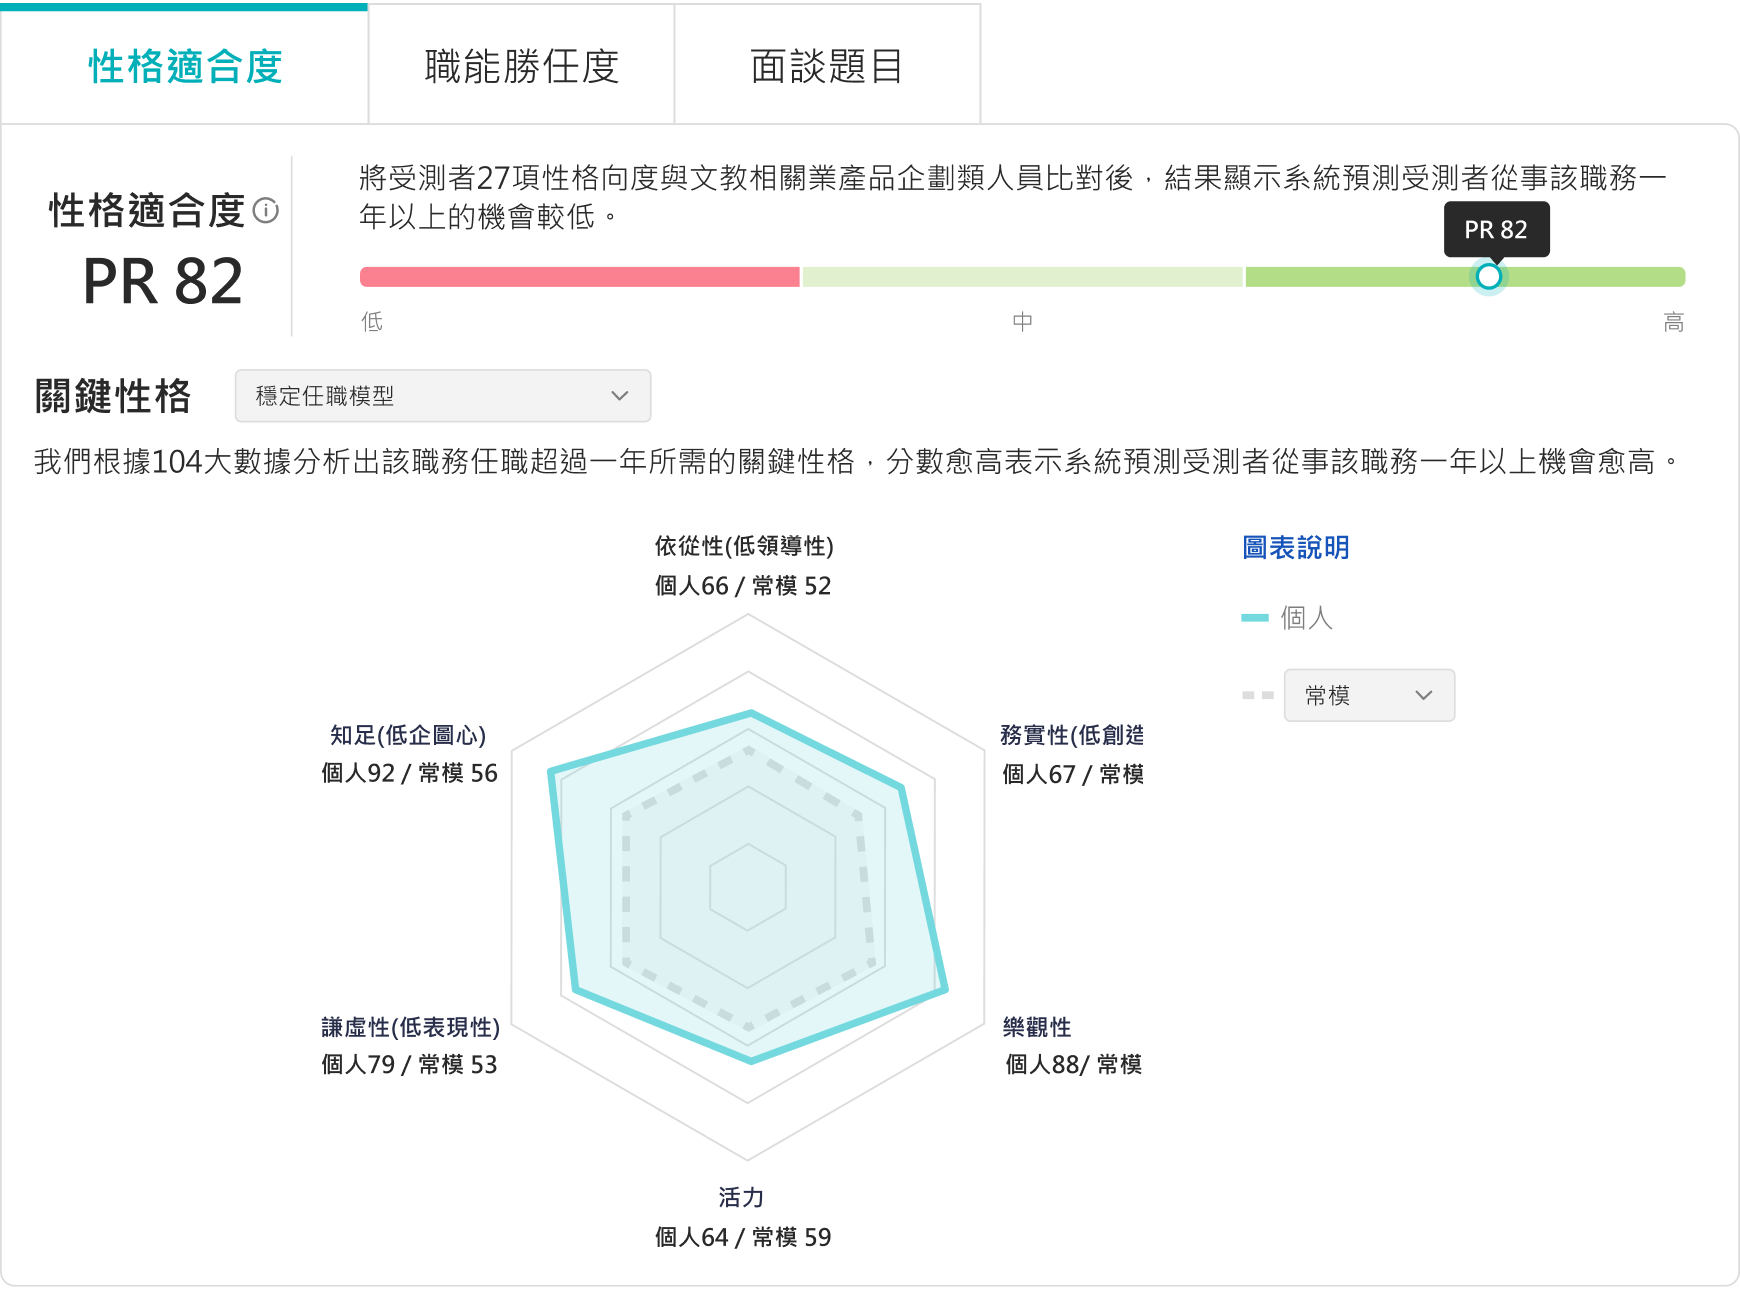Expand the 常模 dropdown in the legend

1369,694
